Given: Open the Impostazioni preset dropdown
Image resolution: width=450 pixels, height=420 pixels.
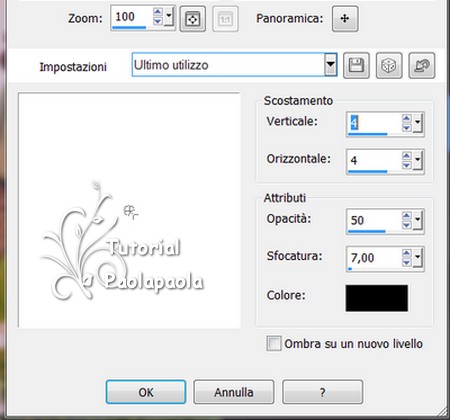Looking at the screenshot, I should (x=331, y=64).
